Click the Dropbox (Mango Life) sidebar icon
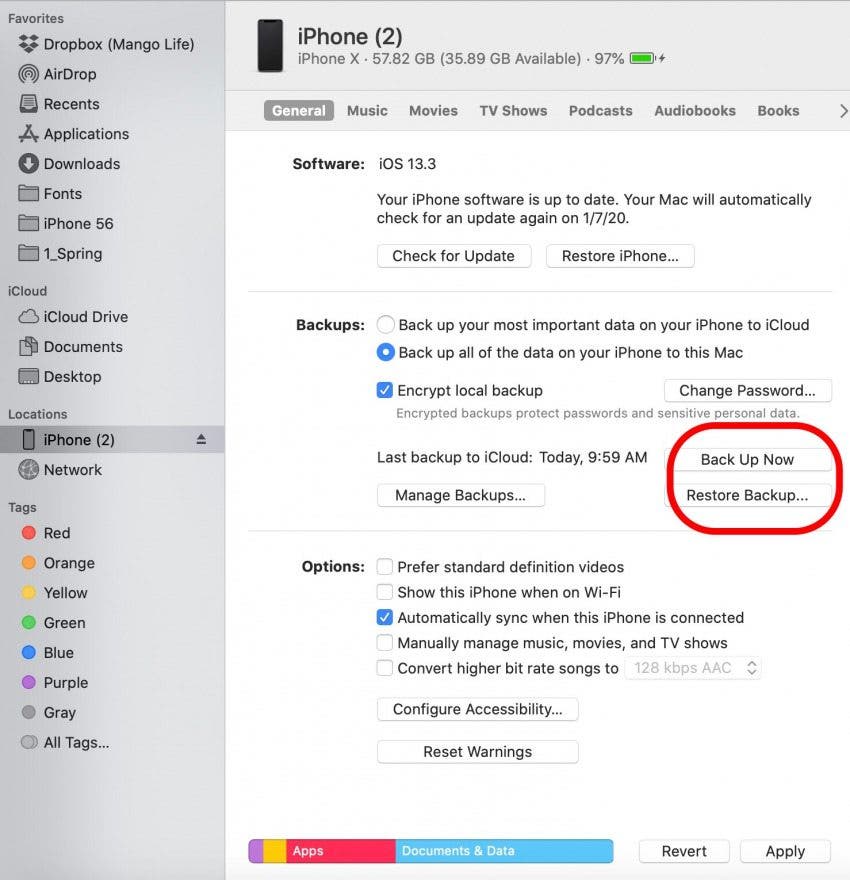 pos(28,44)
